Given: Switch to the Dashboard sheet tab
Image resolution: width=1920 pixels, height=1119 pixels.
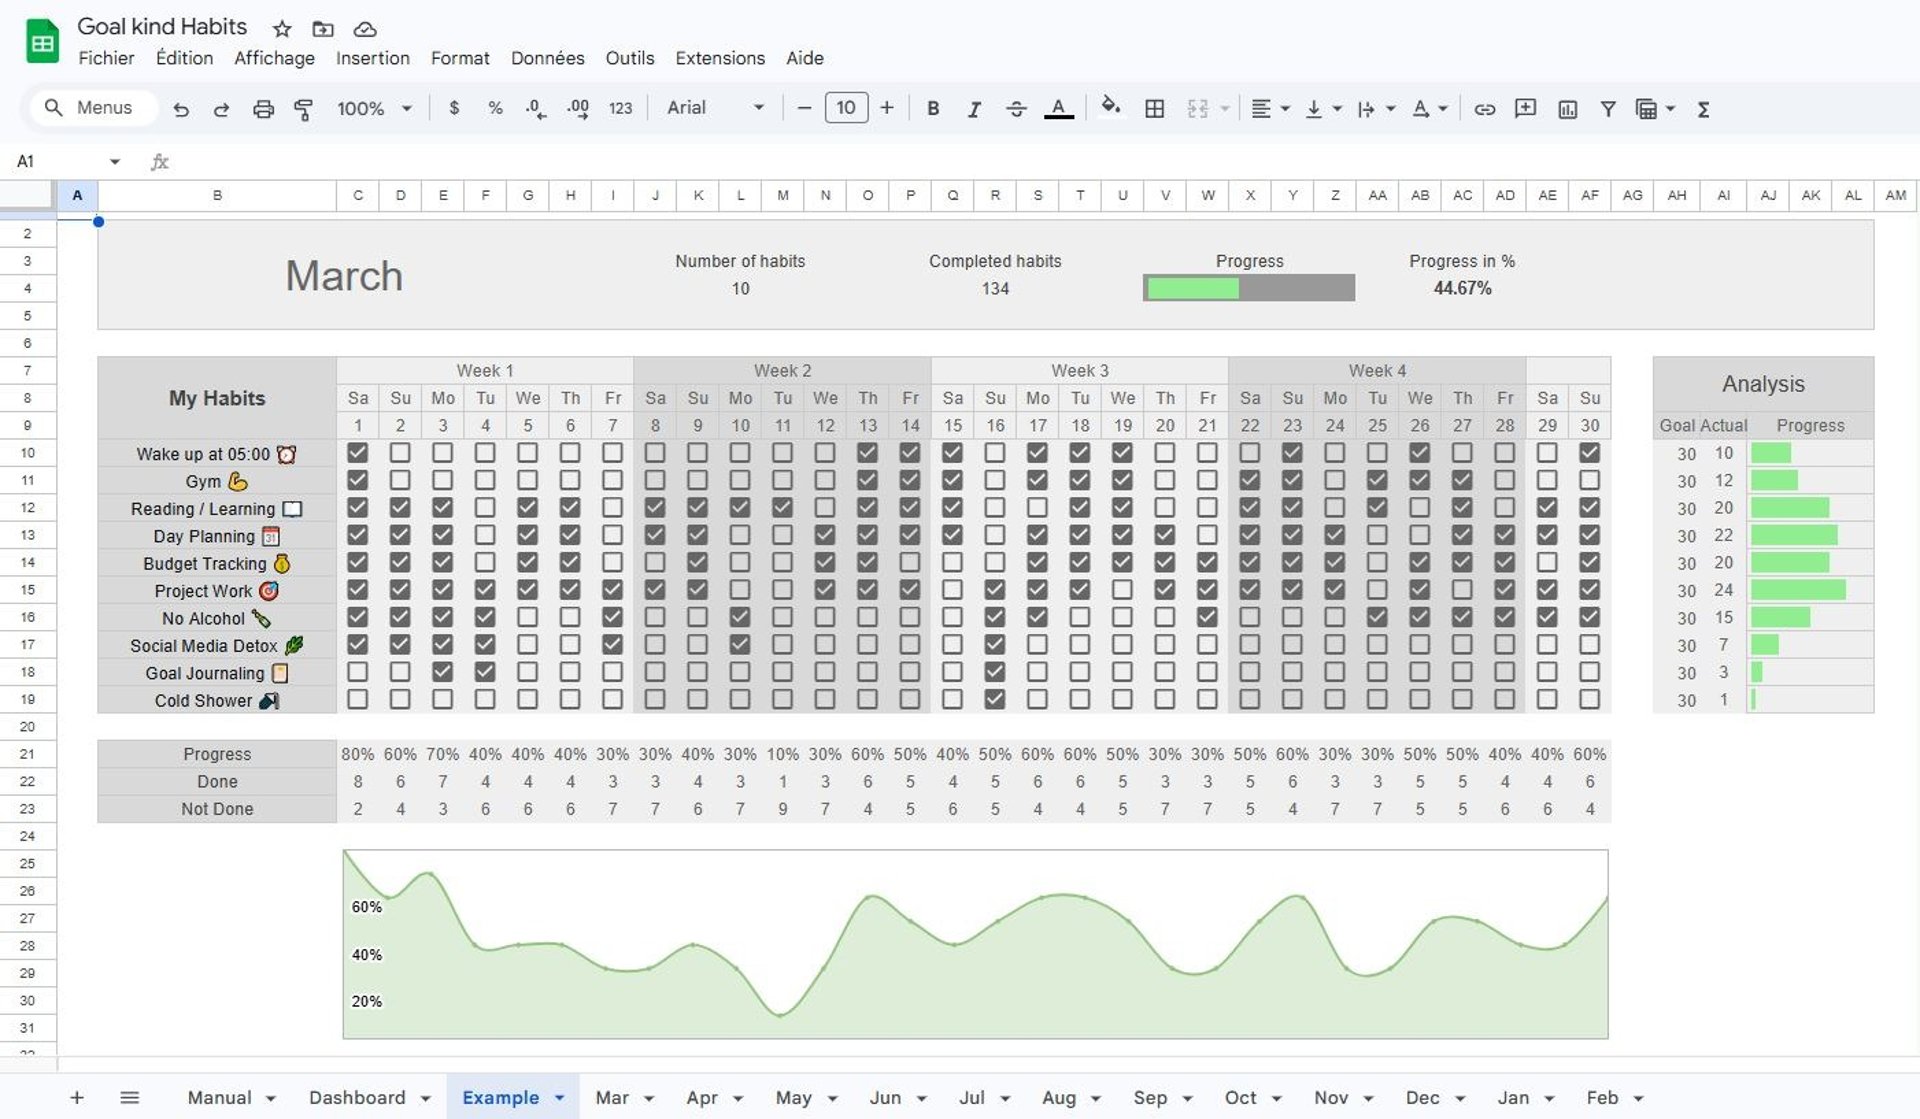Looking at the screenshot, I should 357,1097.
